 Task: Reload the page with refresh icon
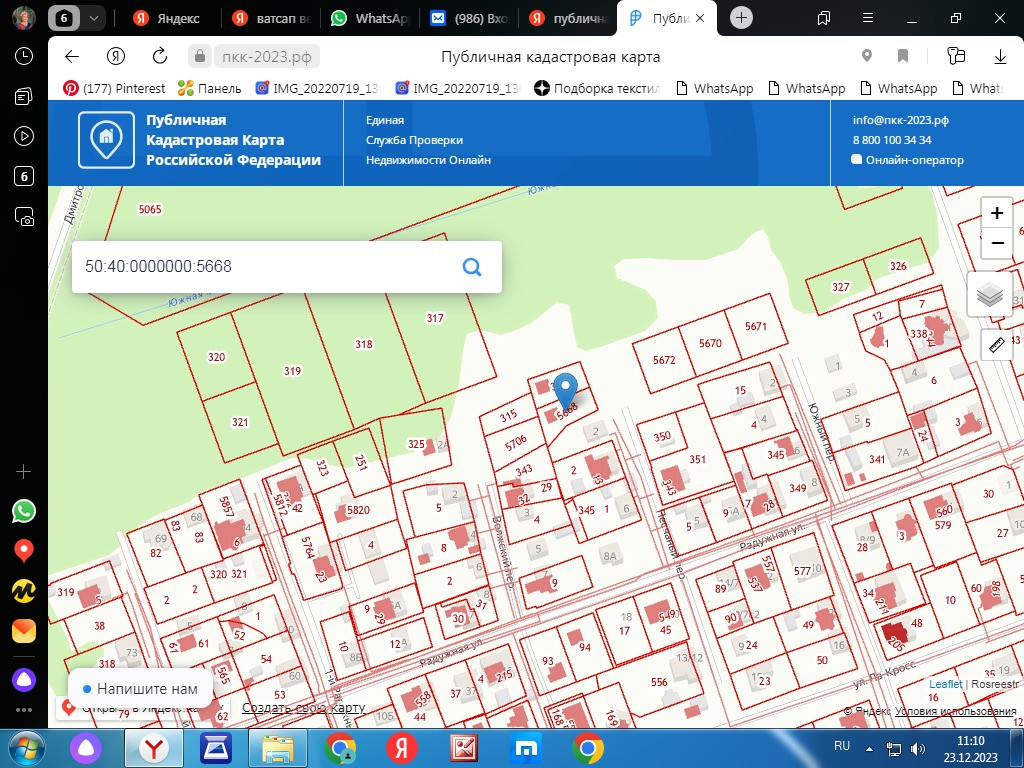click(160, 56)
